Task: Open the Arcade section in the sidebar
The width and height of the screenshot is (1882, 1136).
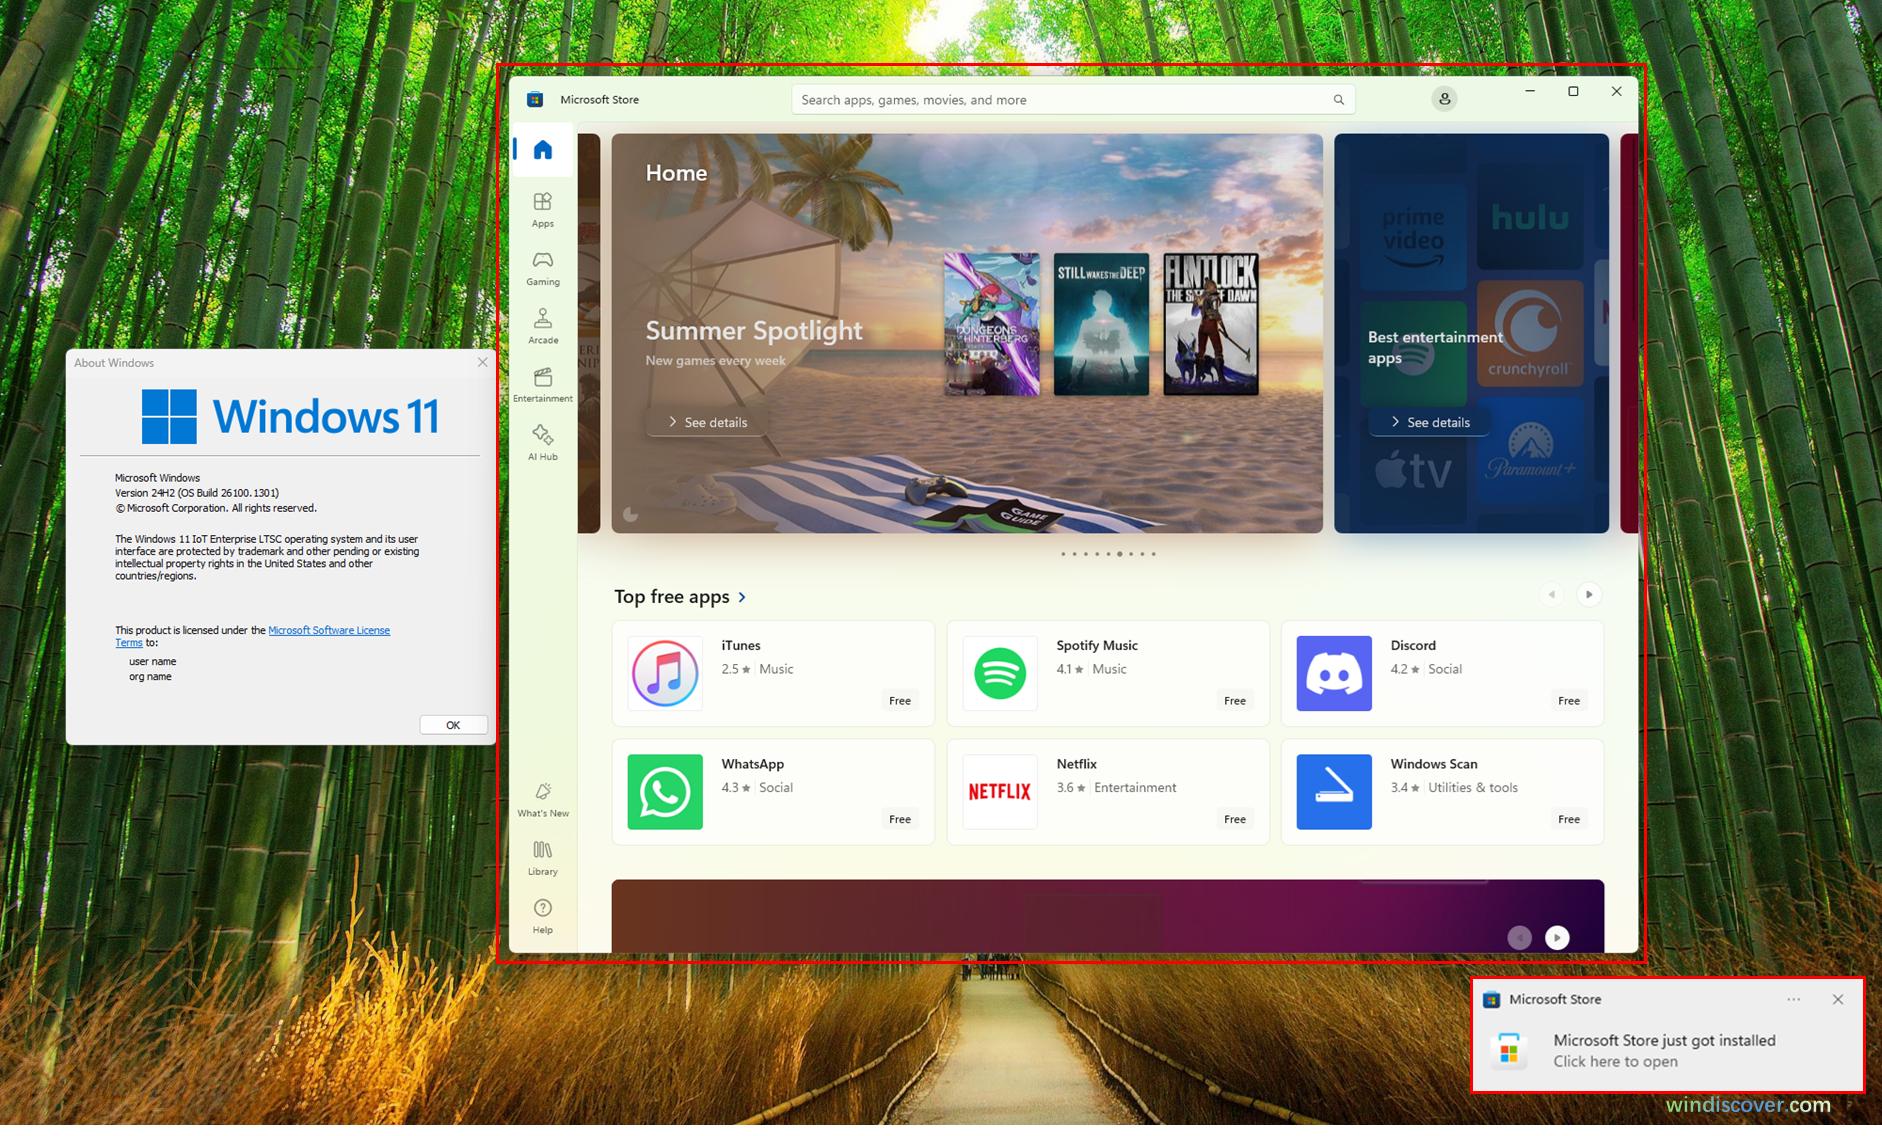Action: [x=543, y=327]
